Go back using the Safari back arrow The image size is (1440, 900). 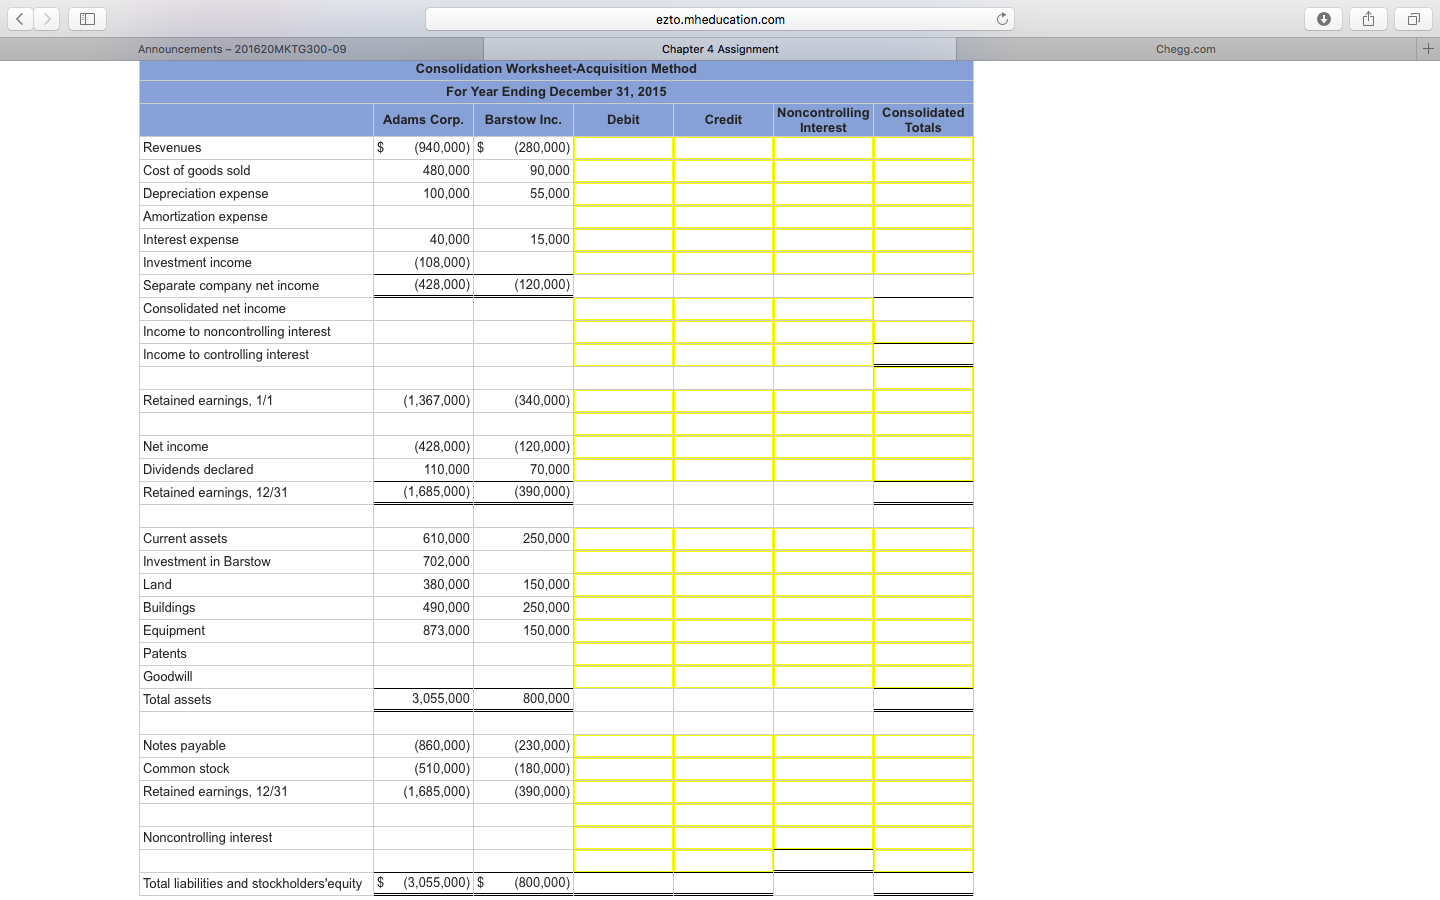[20, 19]
